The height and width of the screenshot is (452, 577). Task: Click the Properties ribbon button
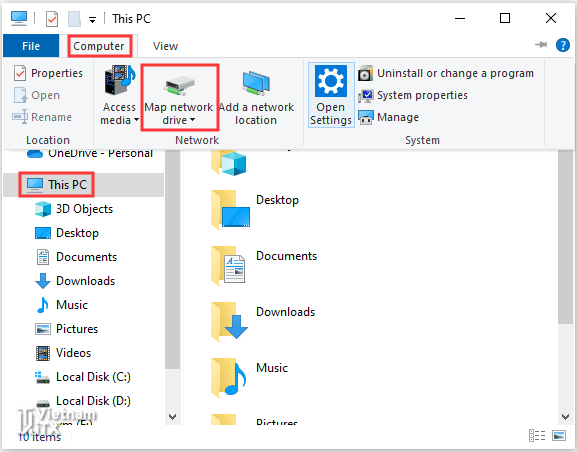coord(48,73)
